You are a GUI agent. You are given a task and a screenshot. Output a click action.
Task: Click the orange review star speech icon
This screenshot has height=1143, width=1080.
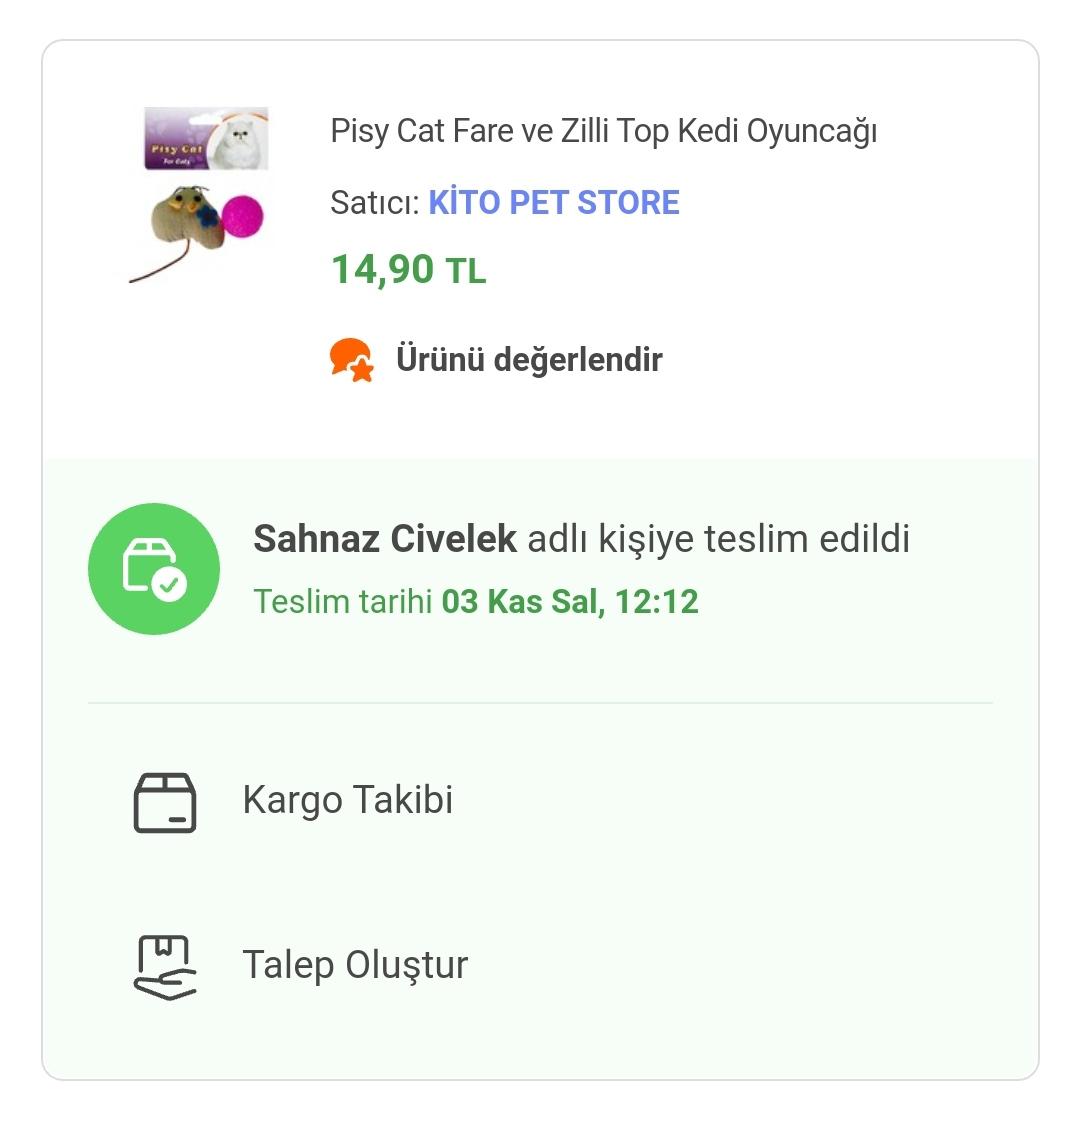tap(351, 359)
